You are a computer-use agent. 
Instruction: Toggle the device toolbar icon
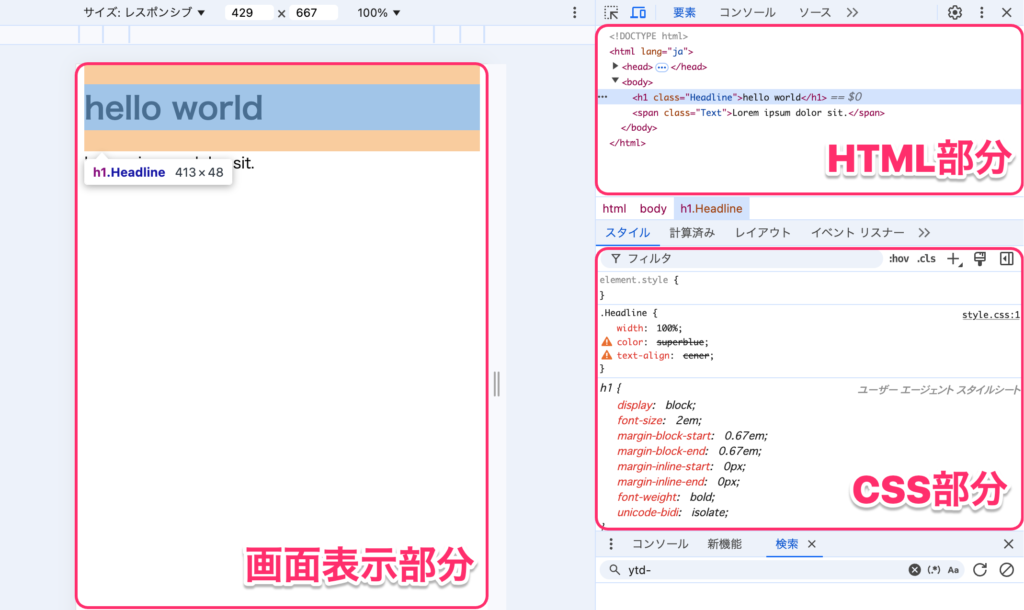click(638, 13)
